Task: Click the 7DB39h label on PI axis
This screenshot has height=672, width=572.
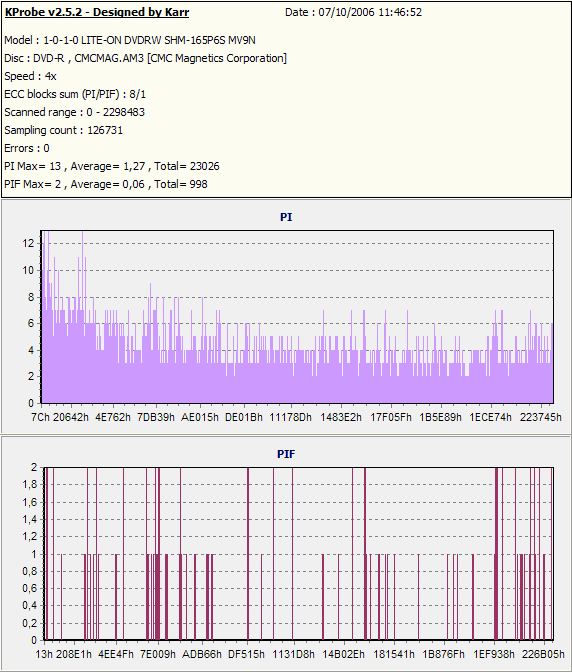Action: click(156, 417)
